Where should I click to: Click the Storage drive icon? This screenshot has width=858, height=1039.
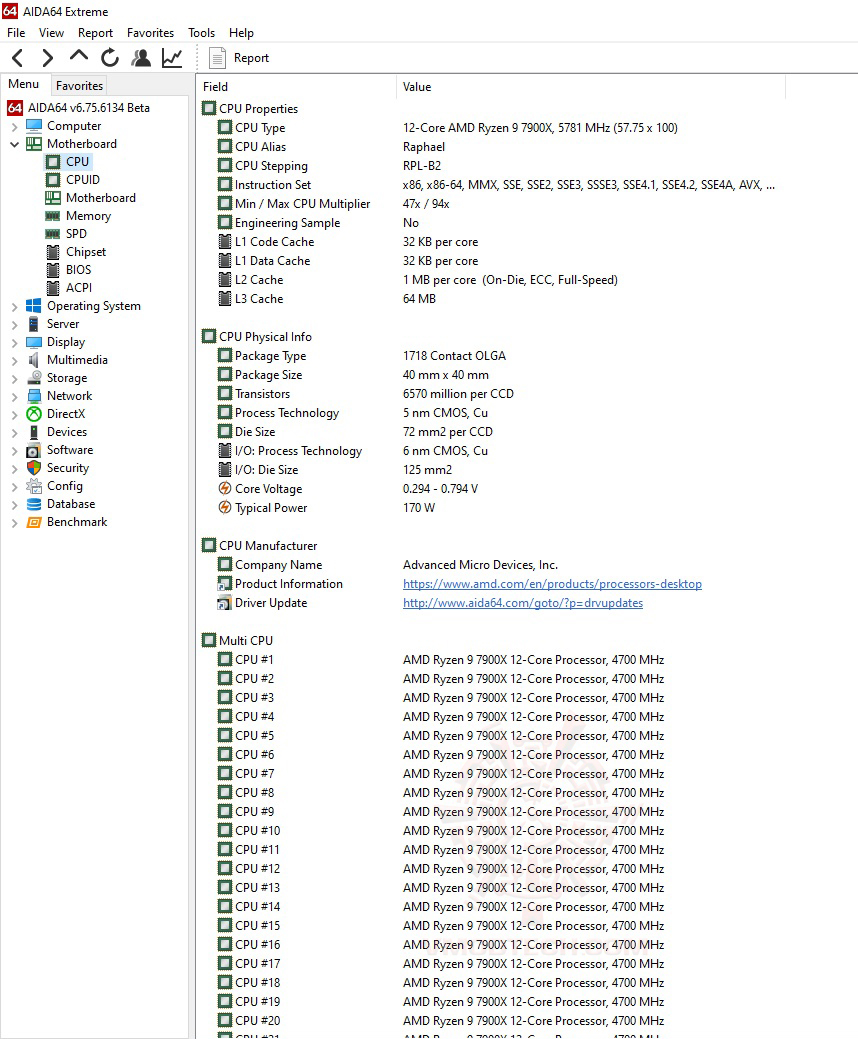[34, 378]
